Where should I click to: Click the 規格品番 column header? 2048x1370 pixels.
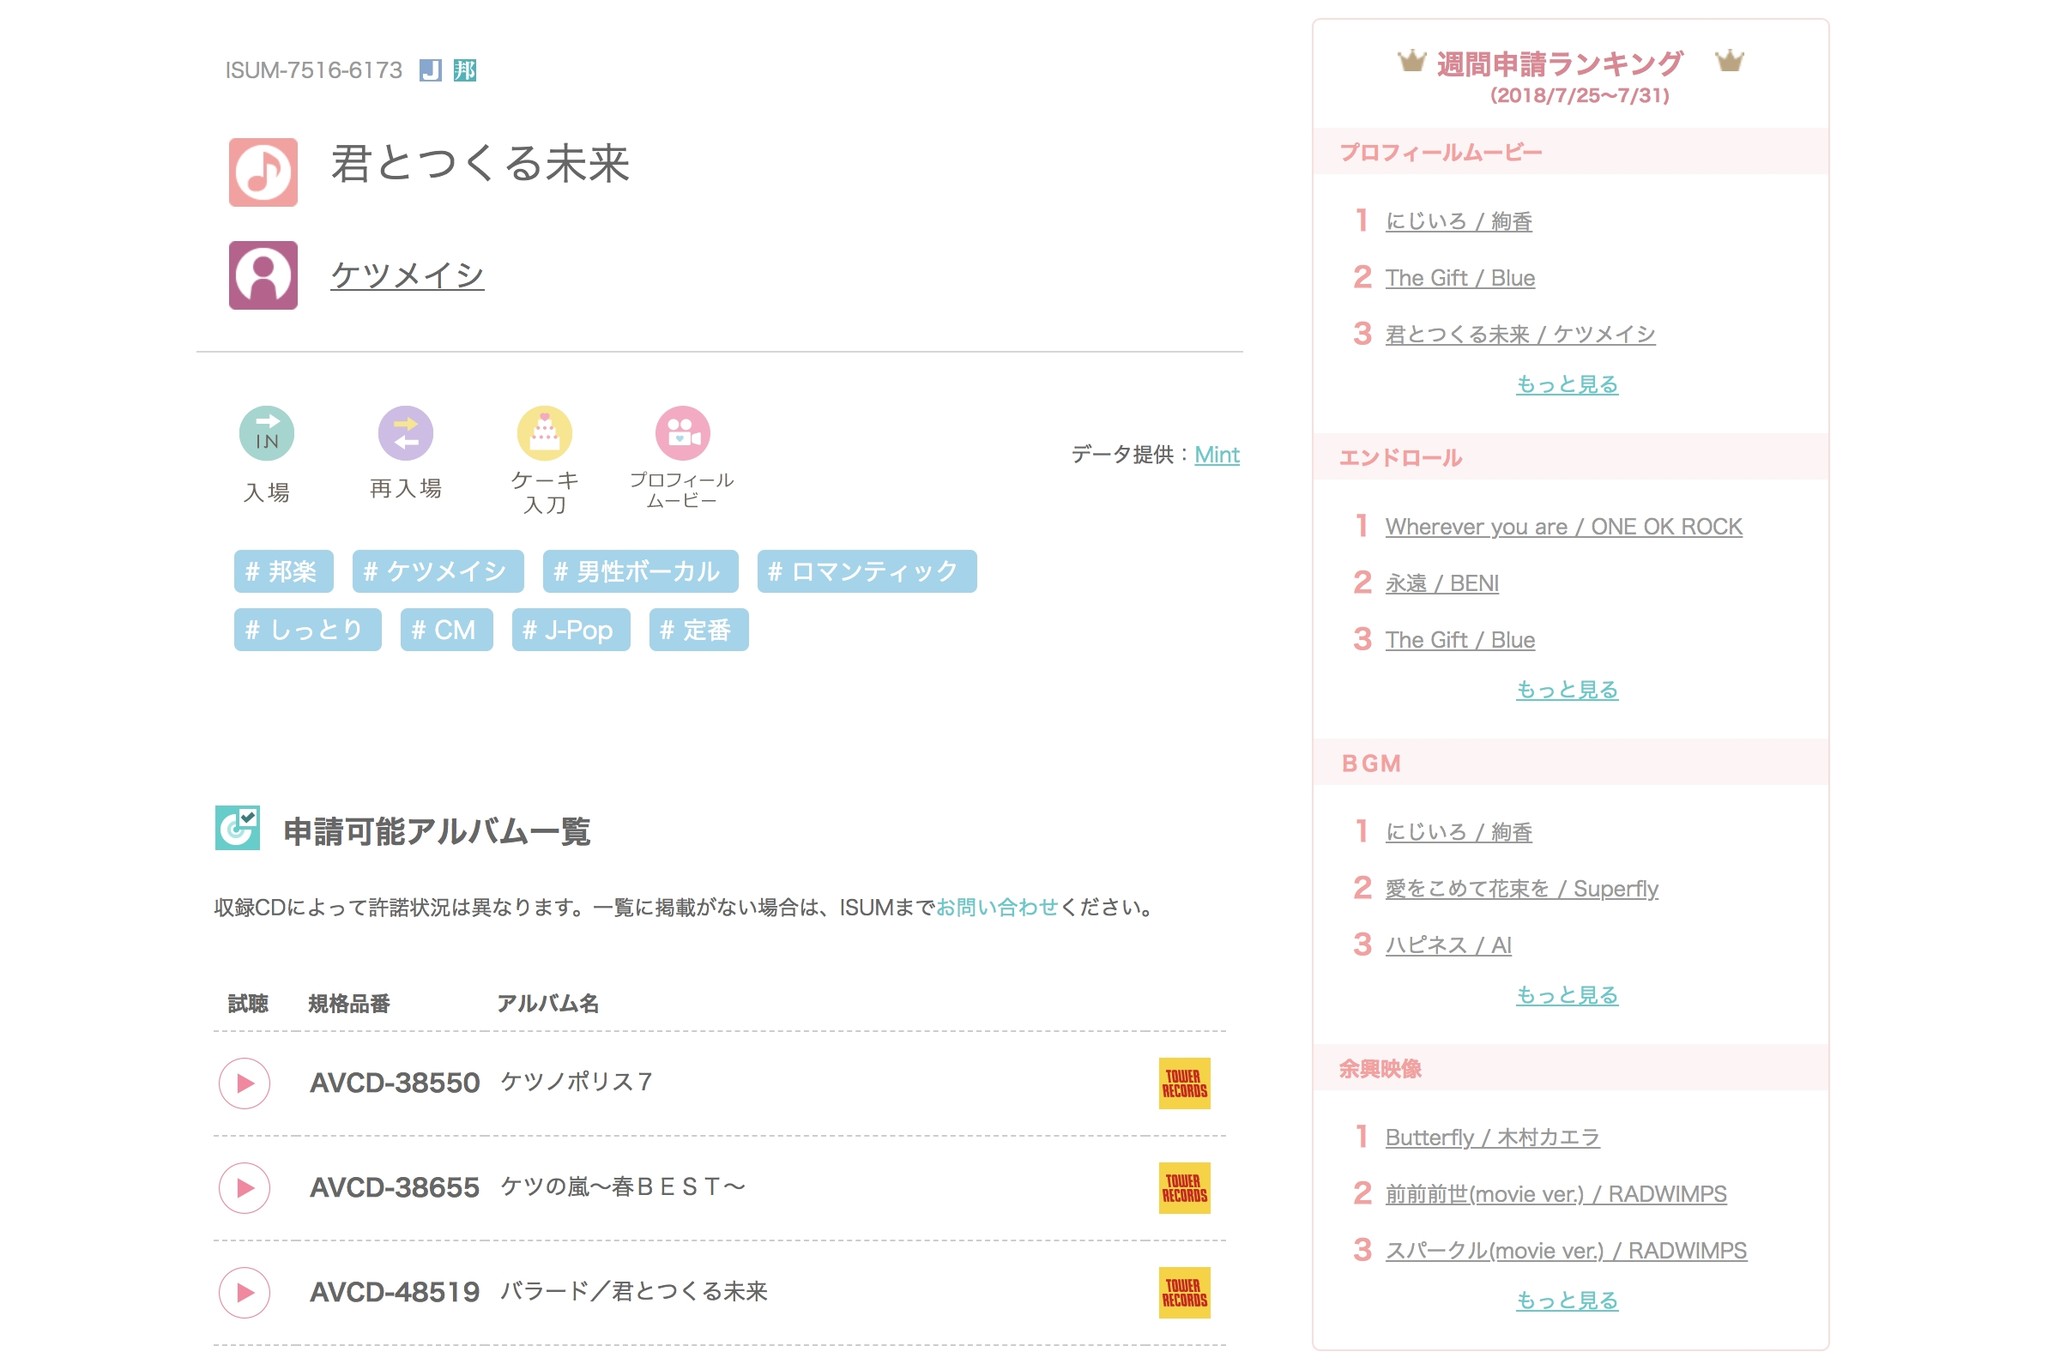coord(349,1004)
